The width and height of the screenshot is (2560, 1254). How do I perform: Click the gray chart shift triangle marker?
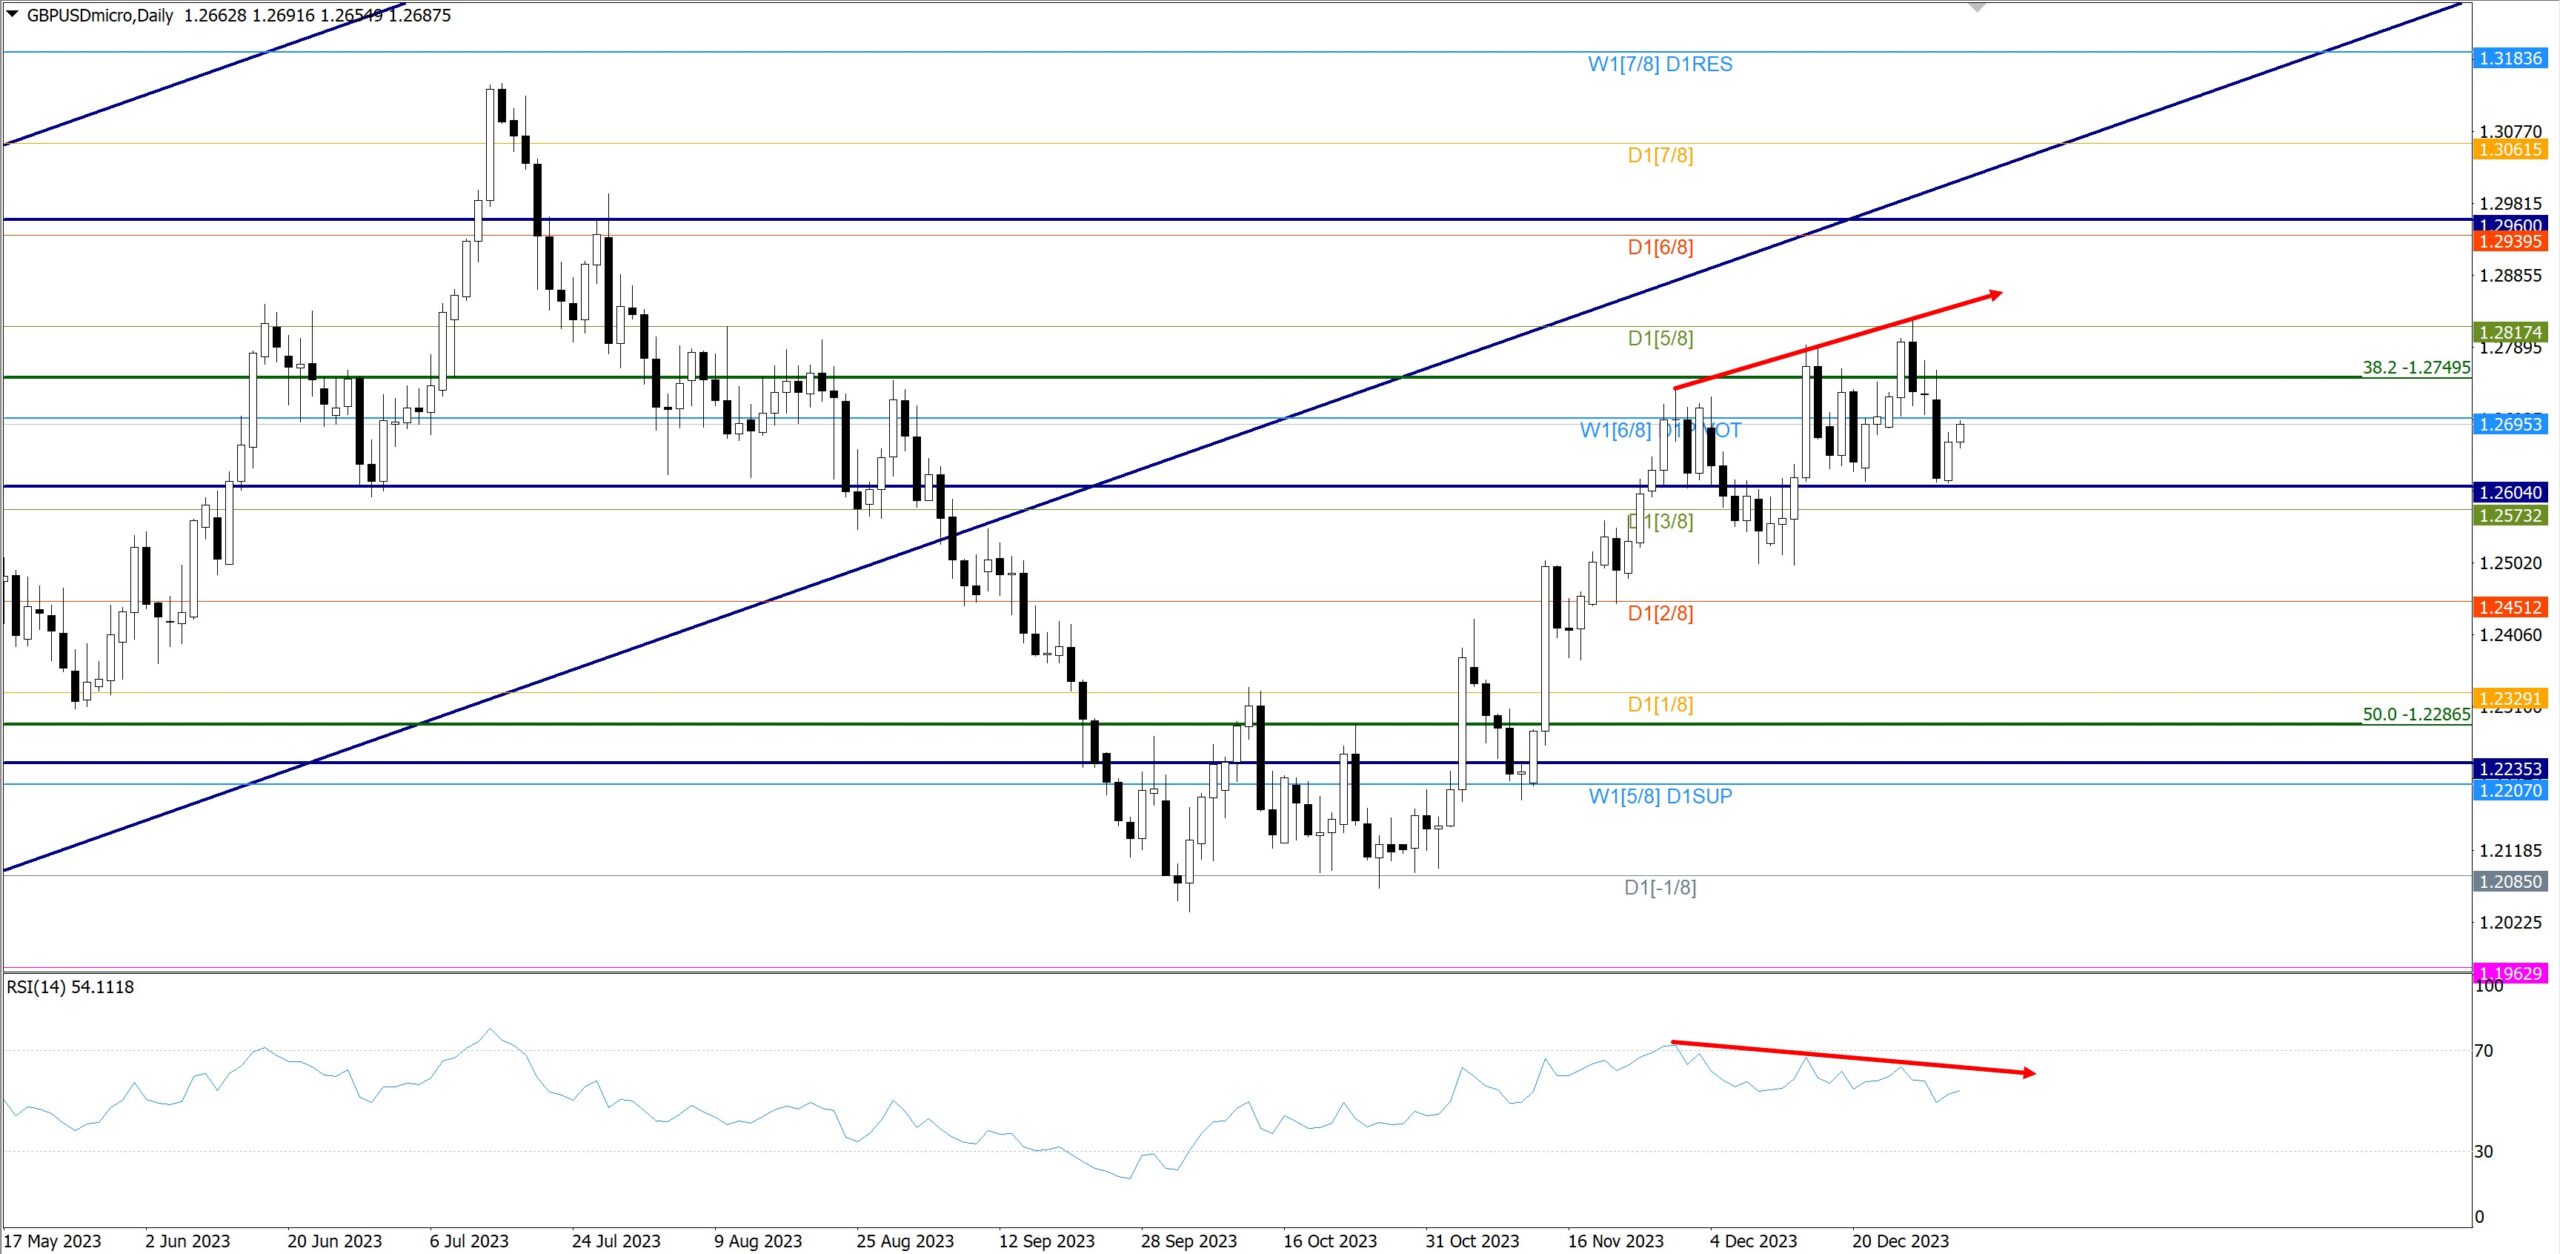[1976, 7]
